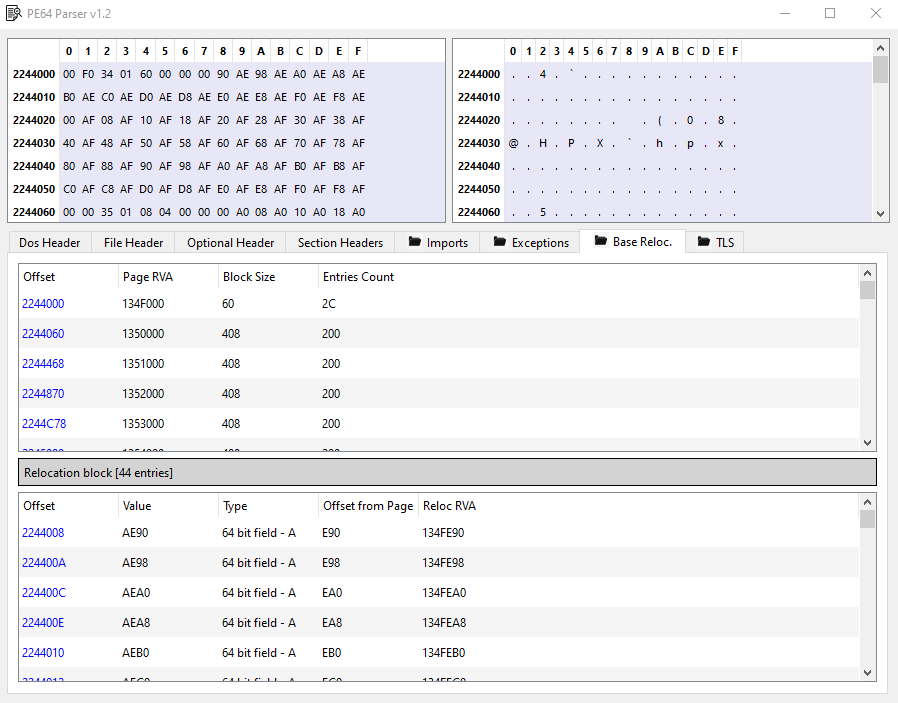Select block offset 2244060 link

coord(43,334)
